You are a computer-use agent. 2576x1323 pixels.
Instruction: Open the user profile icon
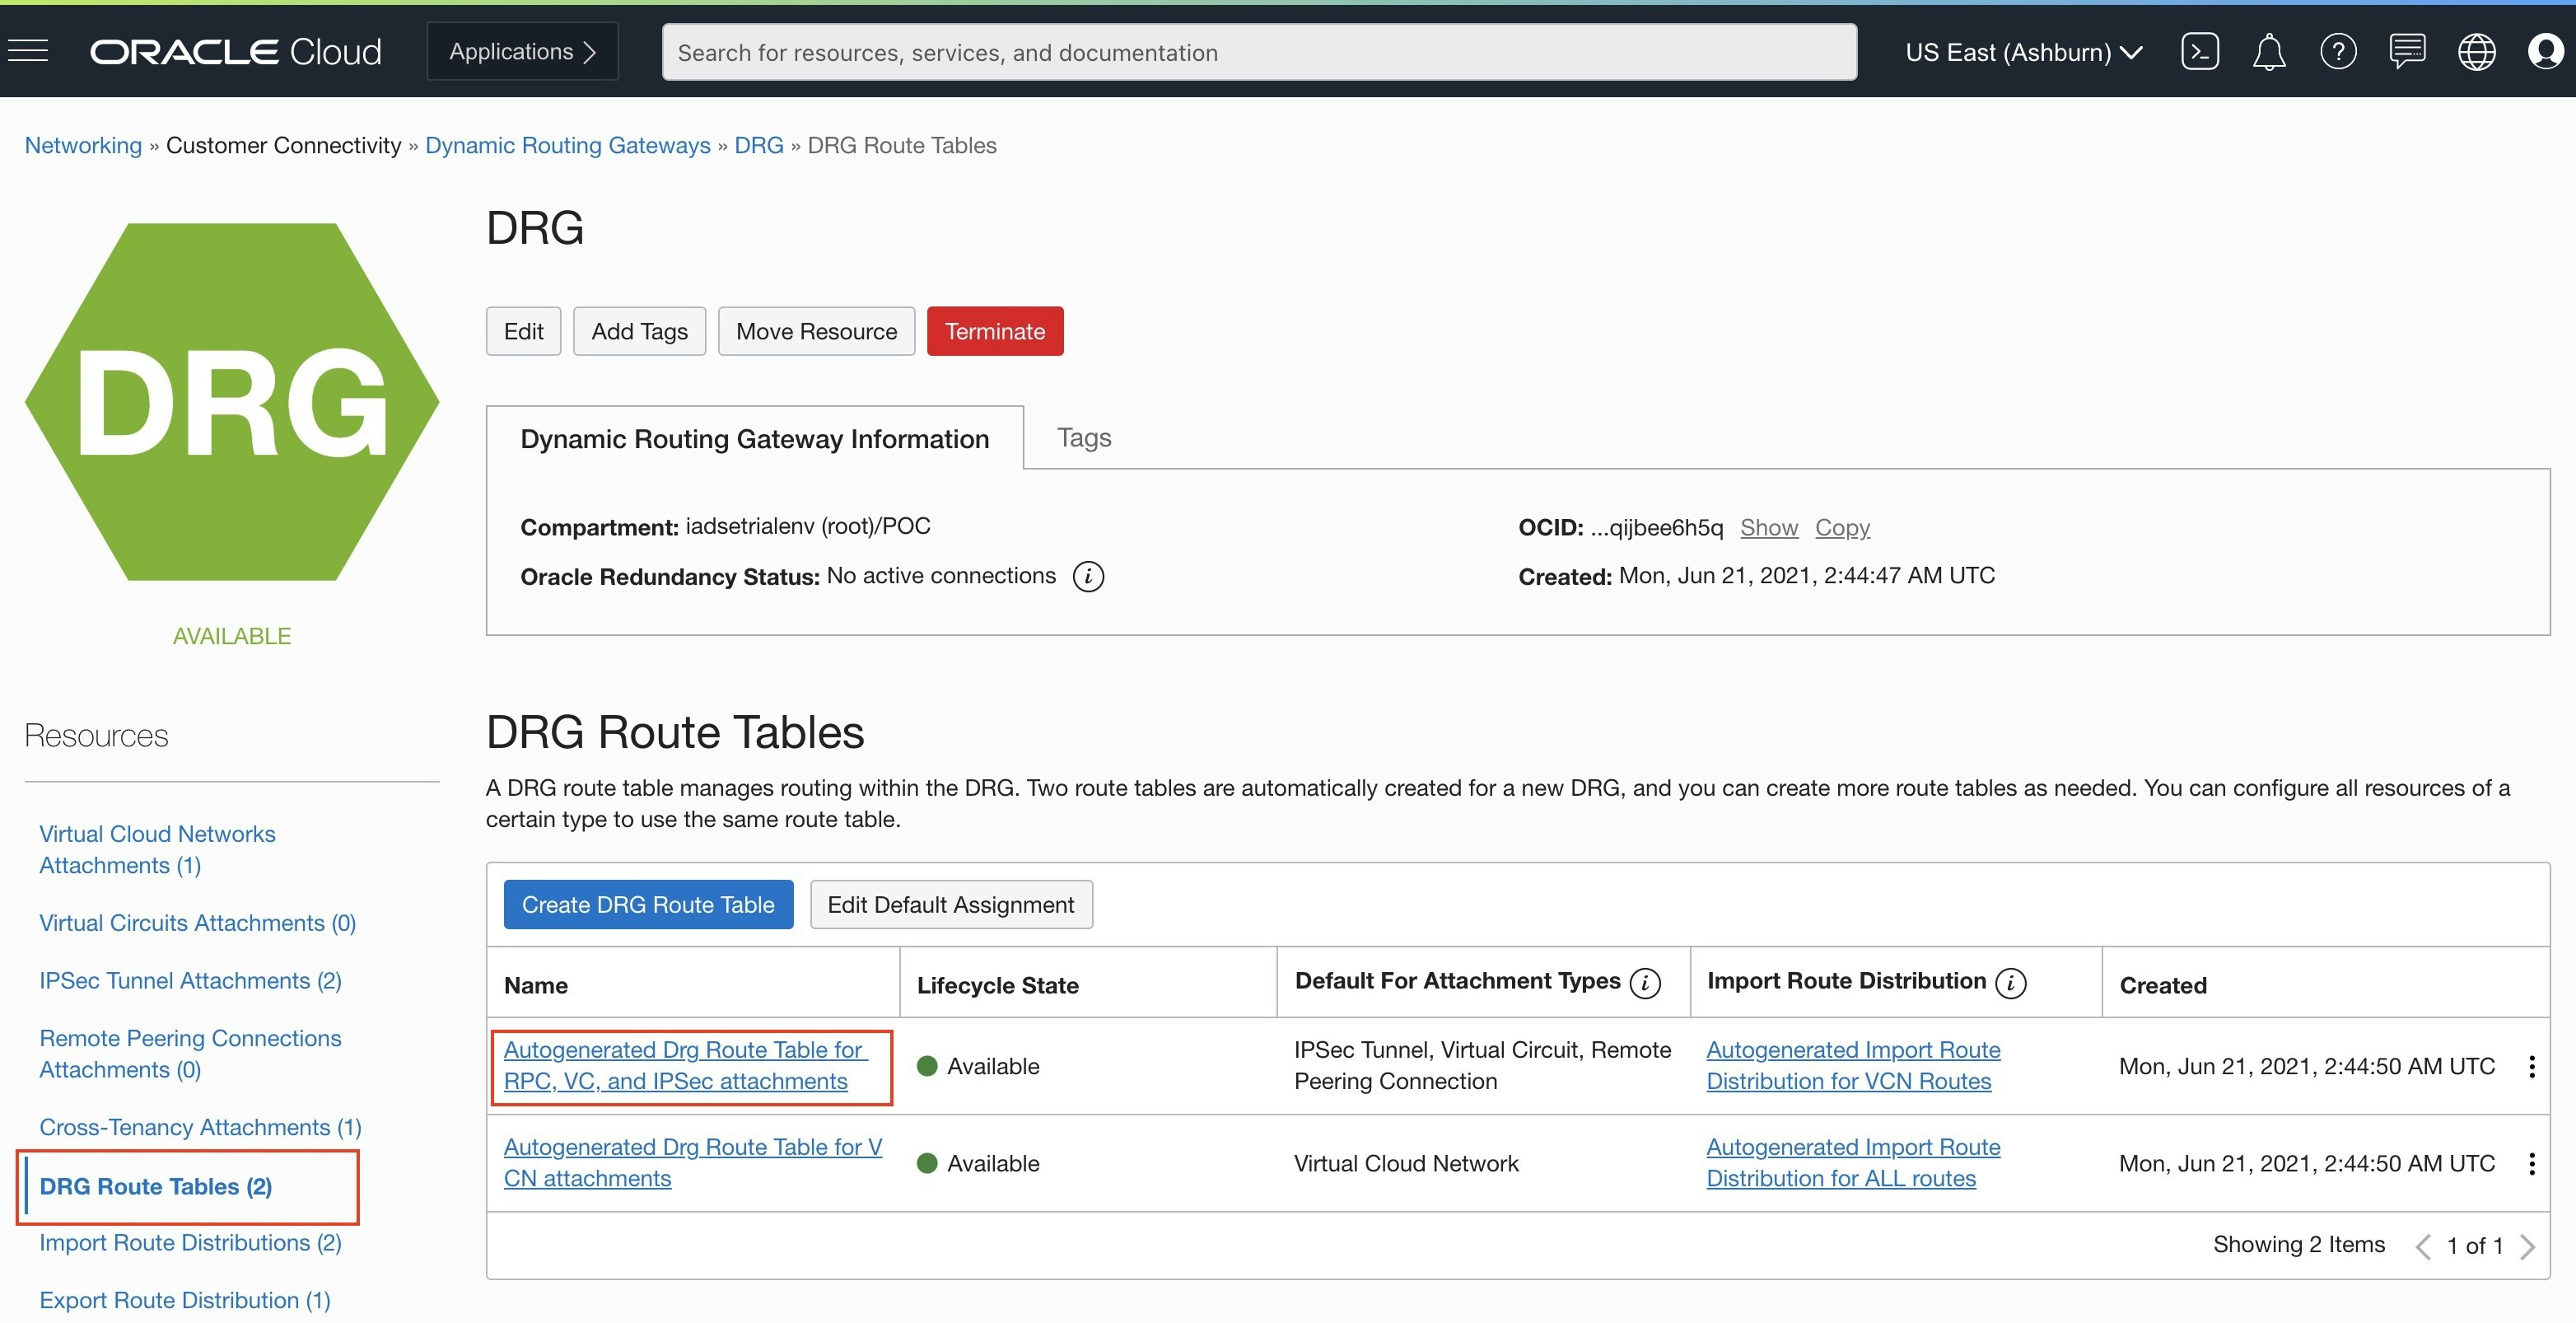click(x=2544, y=51)
